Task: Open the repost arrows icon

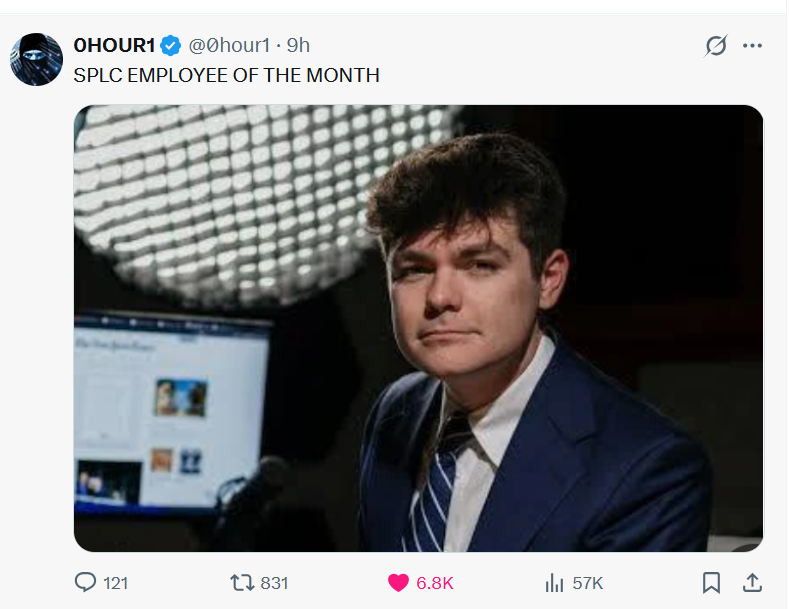Action: tap(242, 583)
